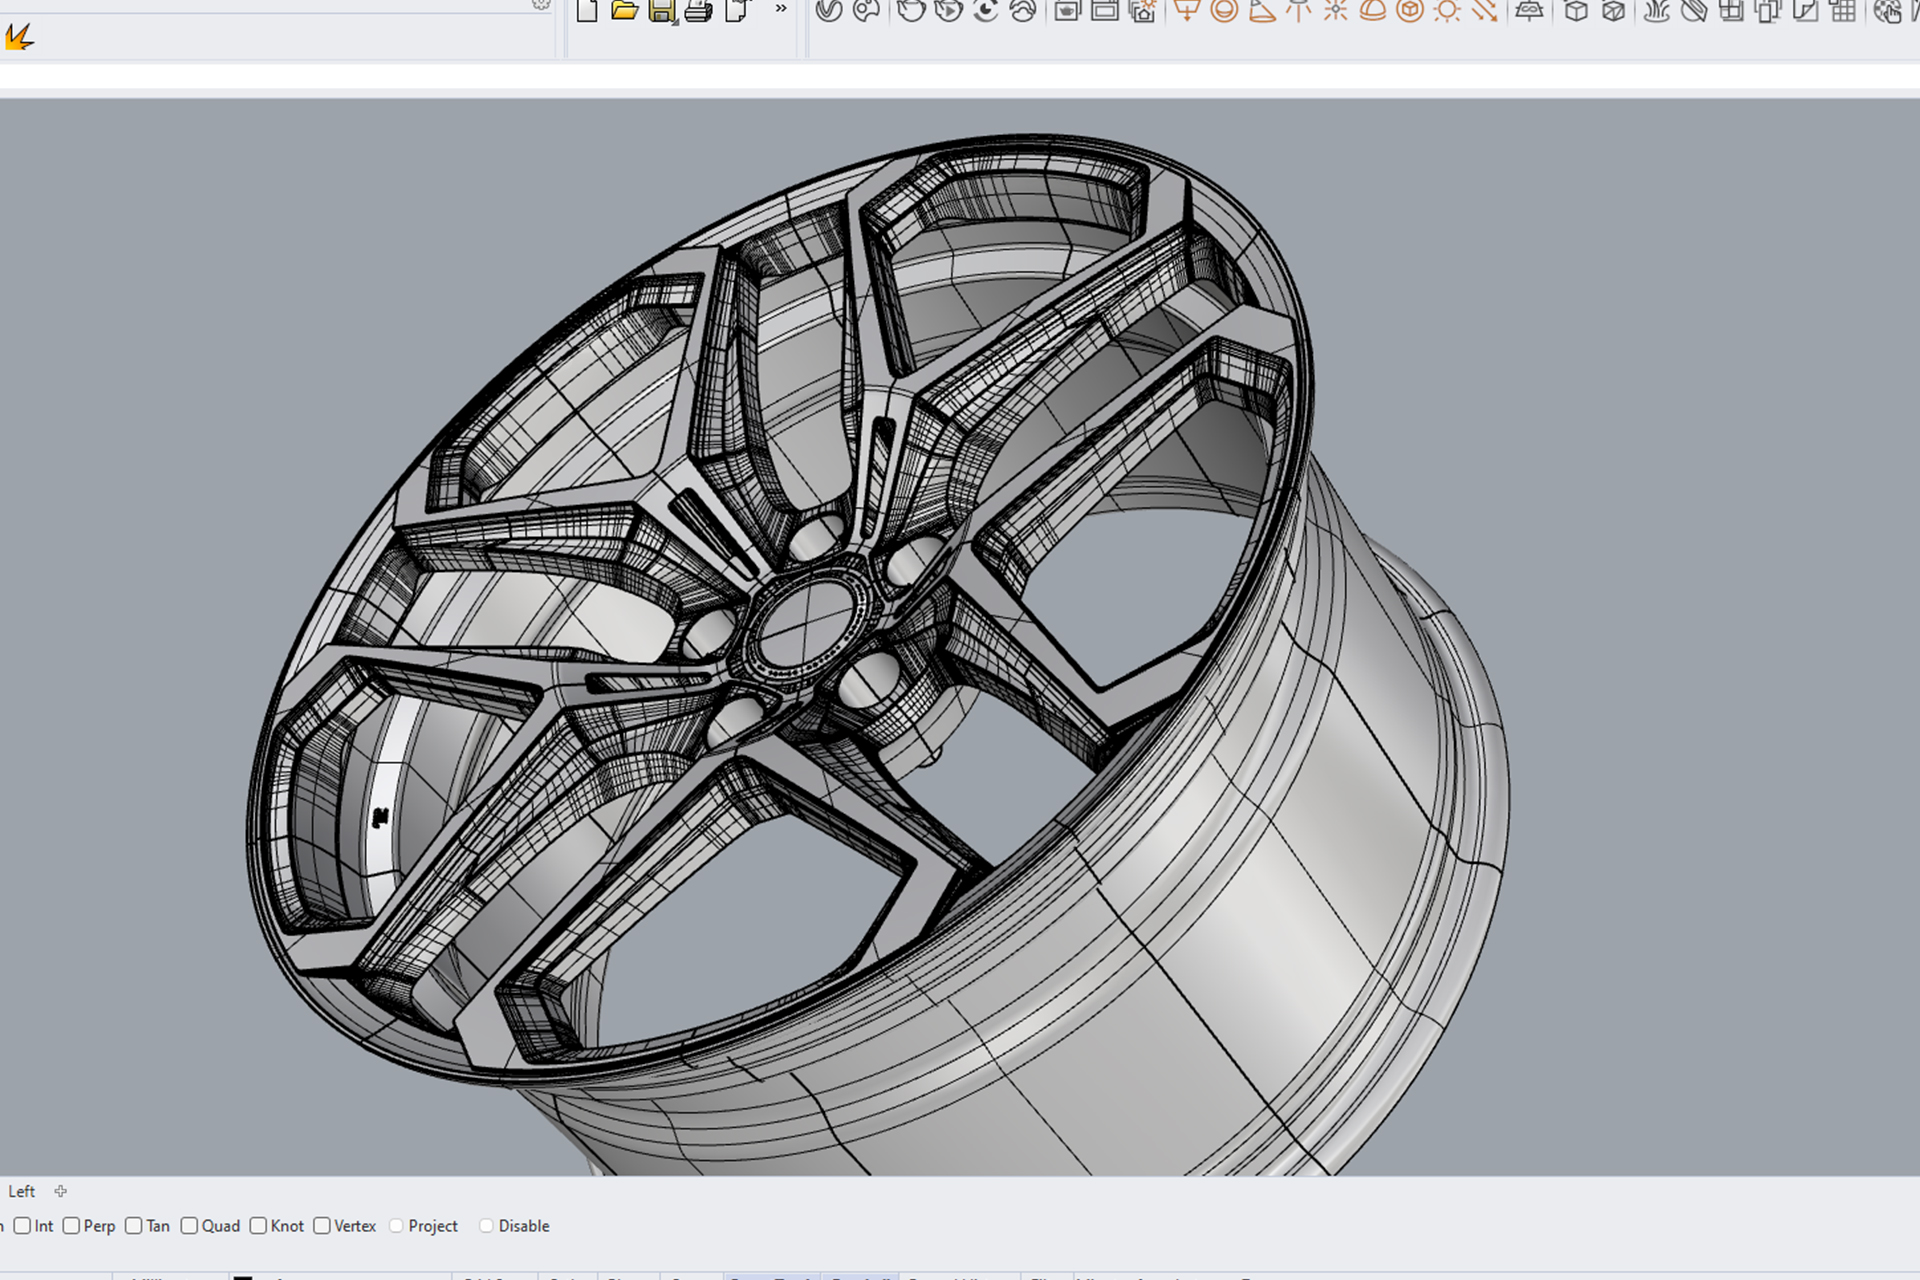Add a mesh light cube-in-circle icon
The image size is (1920, 1280).
pos(1410,10)
